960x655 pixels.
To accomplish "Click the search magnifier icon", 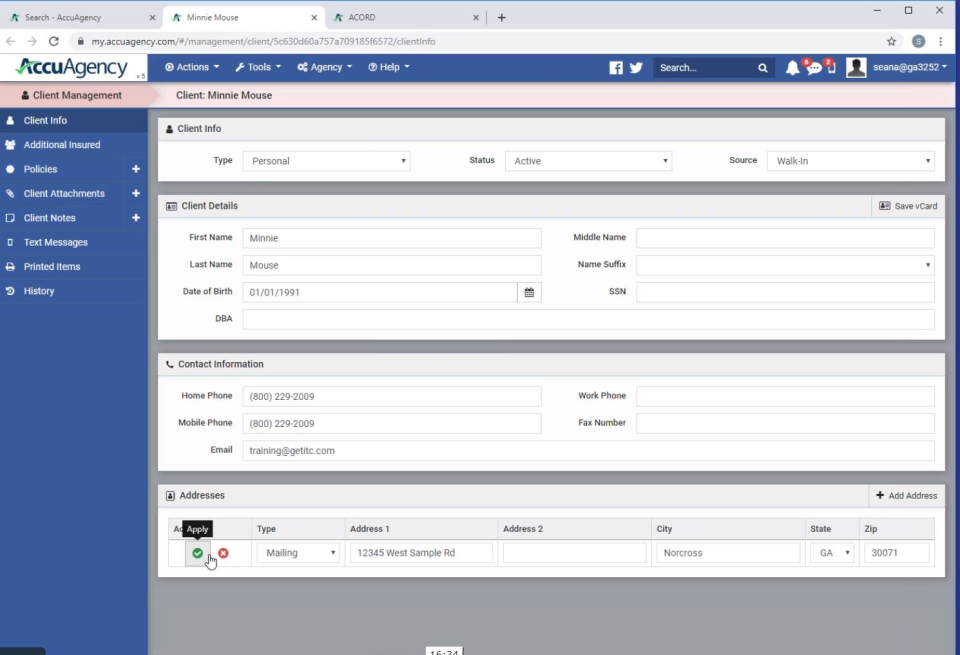I will [x=762, y=67].
